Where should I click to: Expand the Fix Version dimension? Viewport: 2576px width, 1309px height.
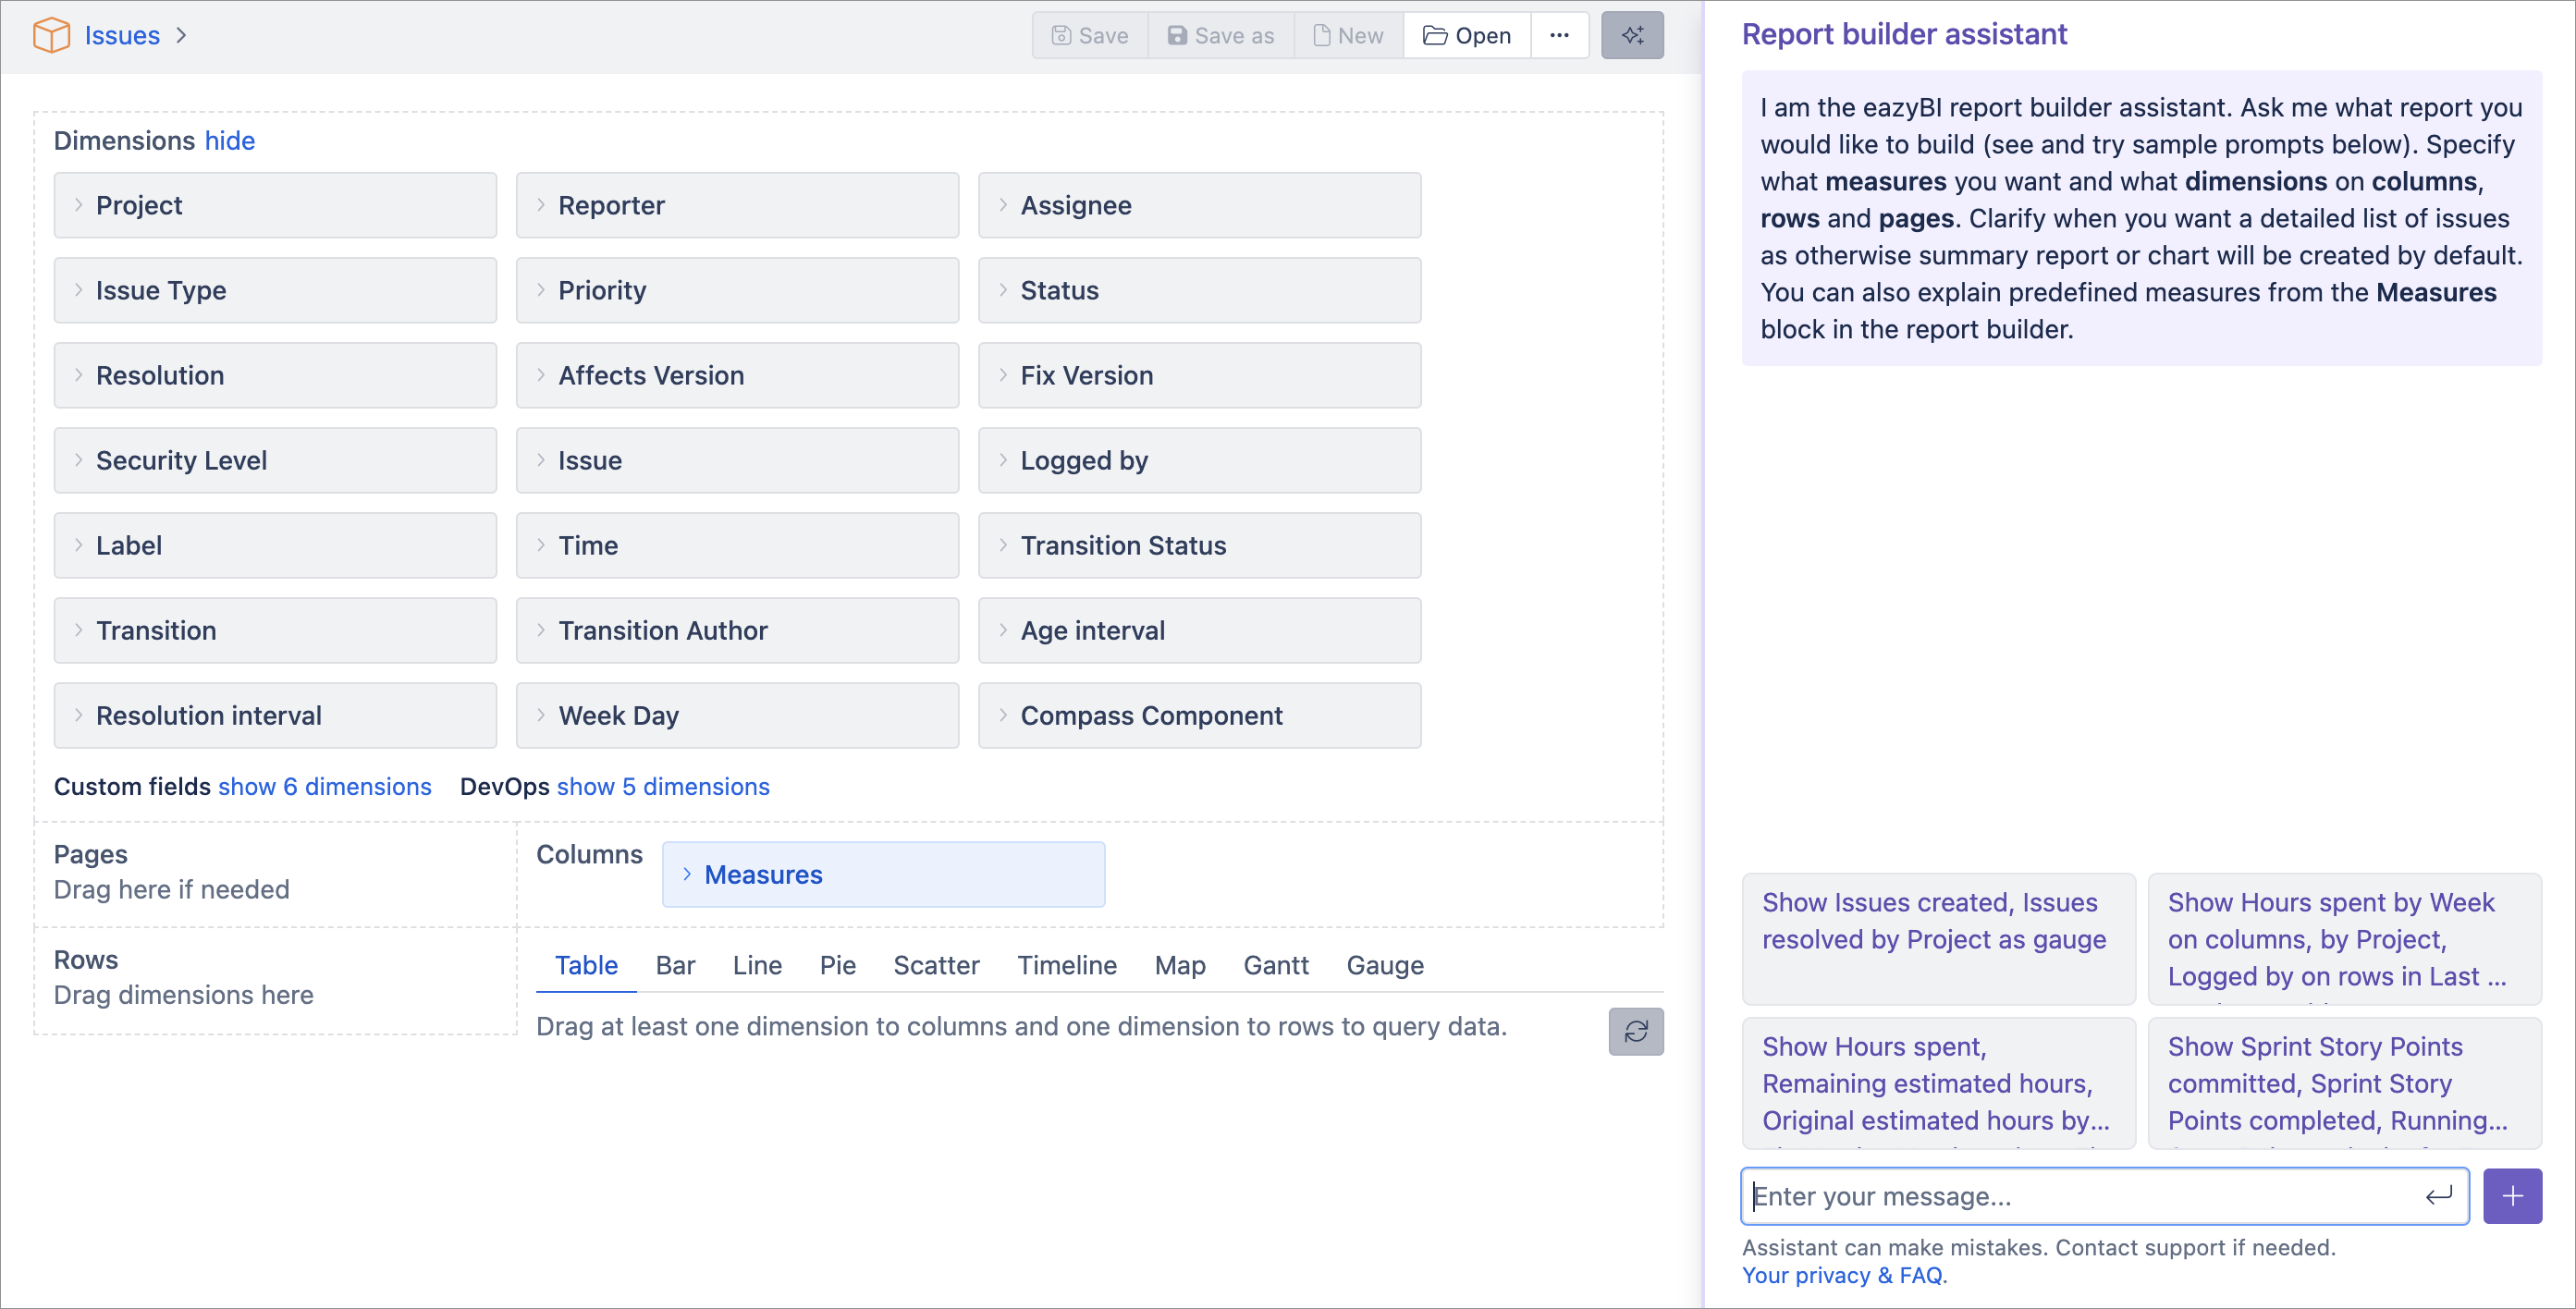click(1199, 375)
